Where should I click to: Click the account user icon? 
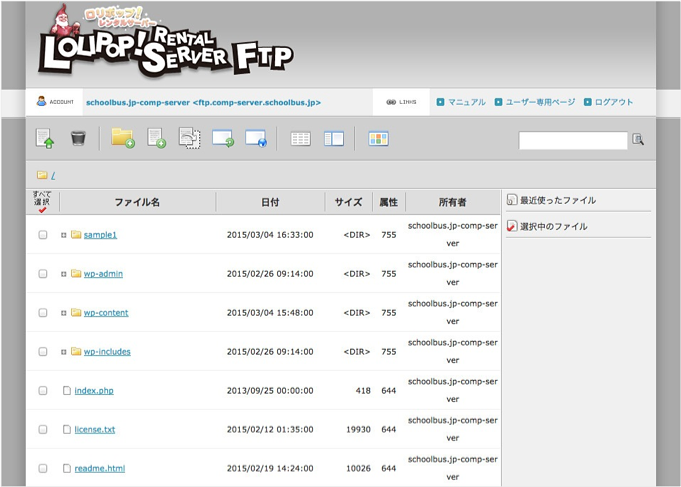[41, 101]
